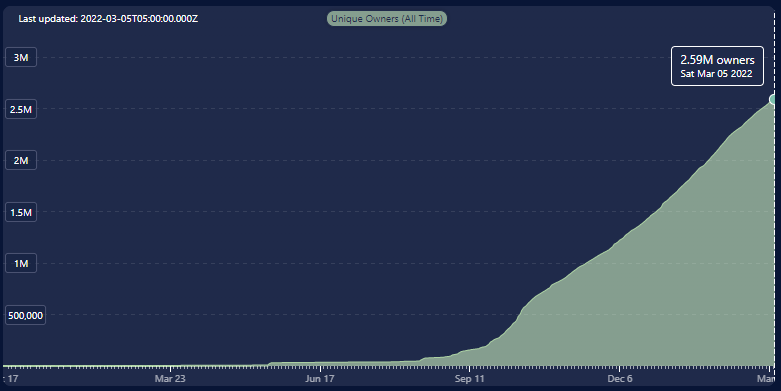781x391 pixels.
Task: Click the Mar 23 x-axis date label
Action: coord(170,379)
